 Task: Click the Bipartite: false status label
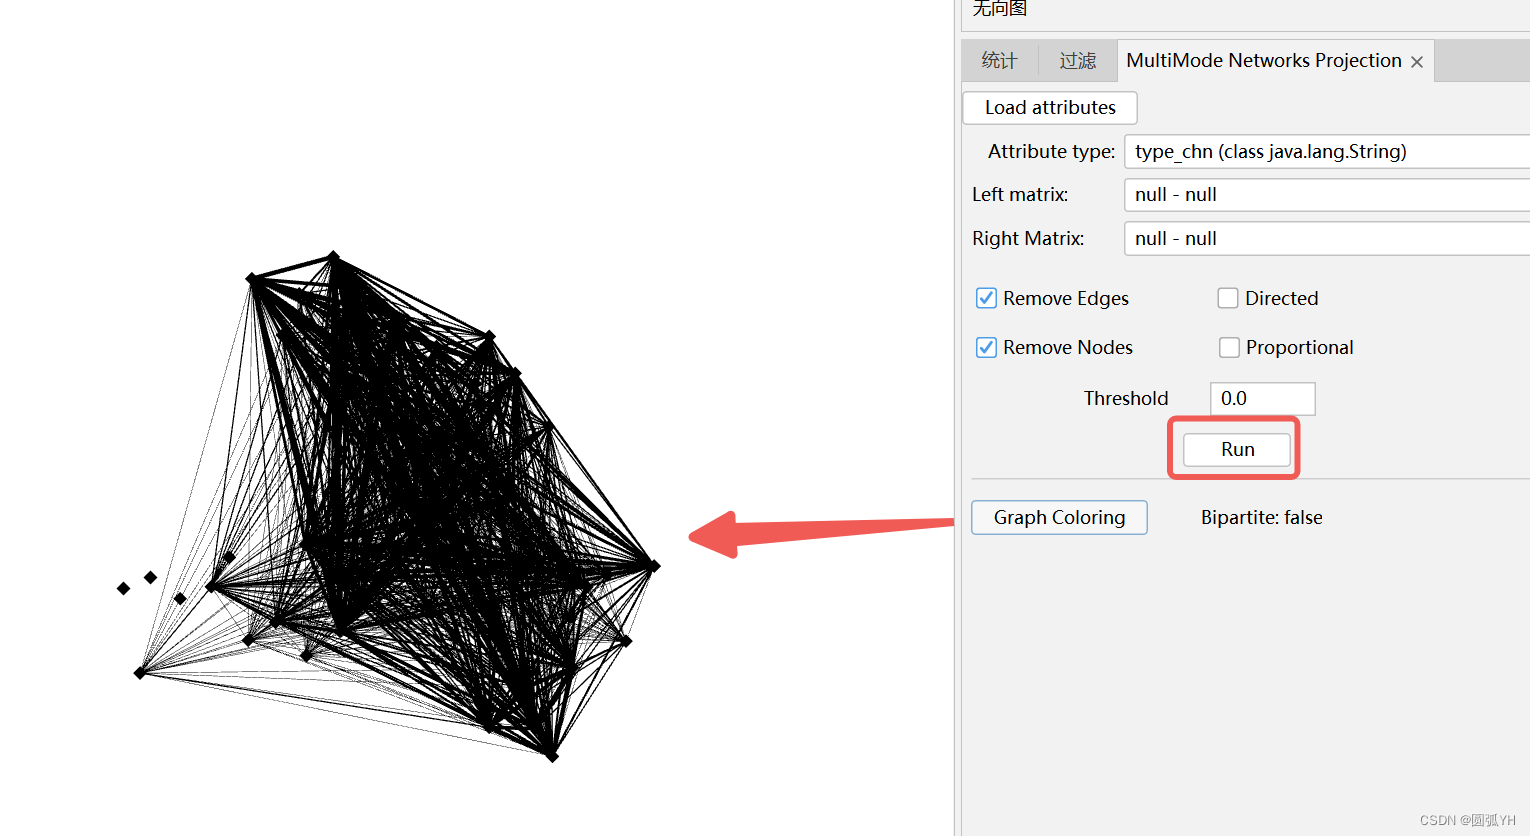1261,517
